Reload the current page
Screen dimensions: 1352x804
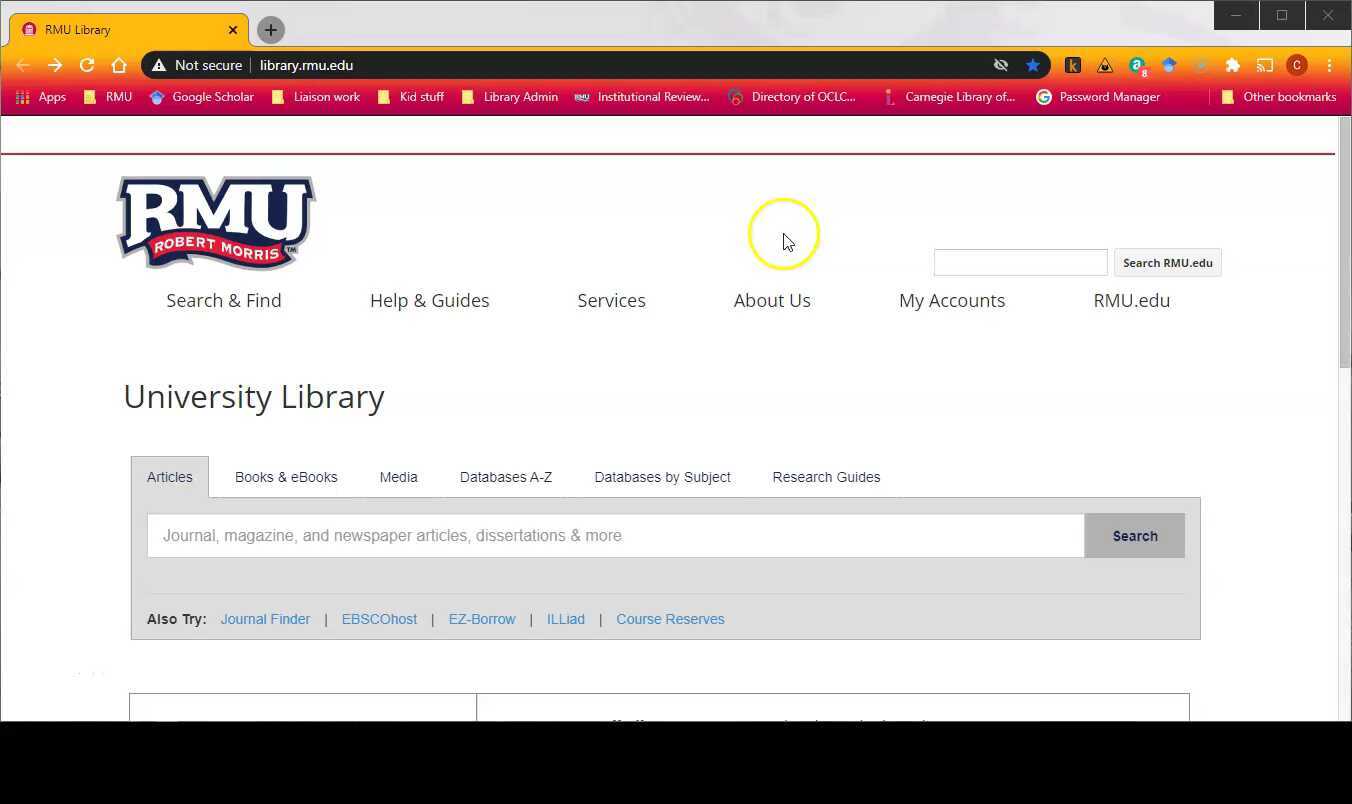click(x=87, y=65)
